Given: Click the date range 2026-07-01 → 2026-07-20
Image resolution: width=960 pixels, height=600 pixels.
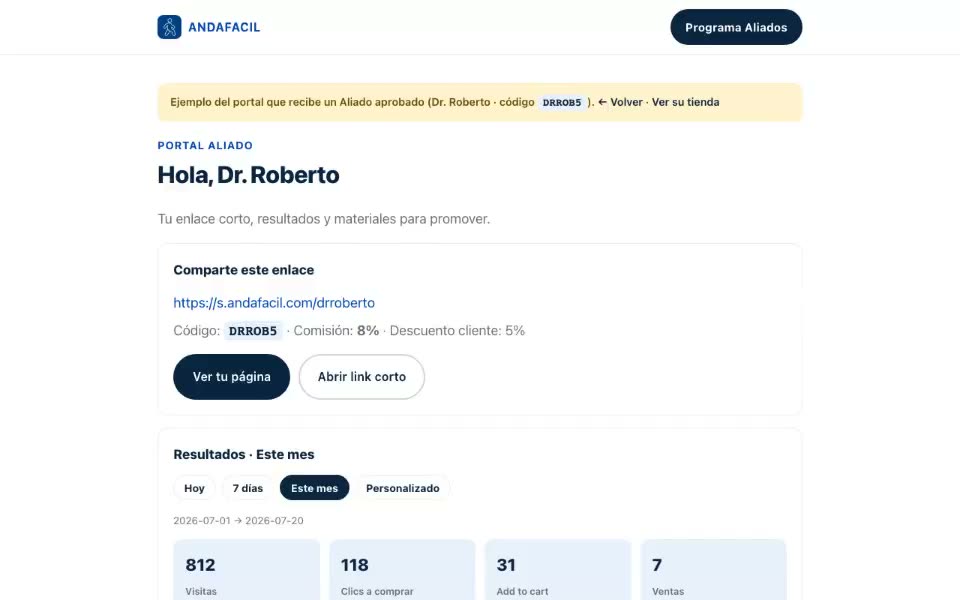Looking at the screenshot, I should tap(238, 520).
